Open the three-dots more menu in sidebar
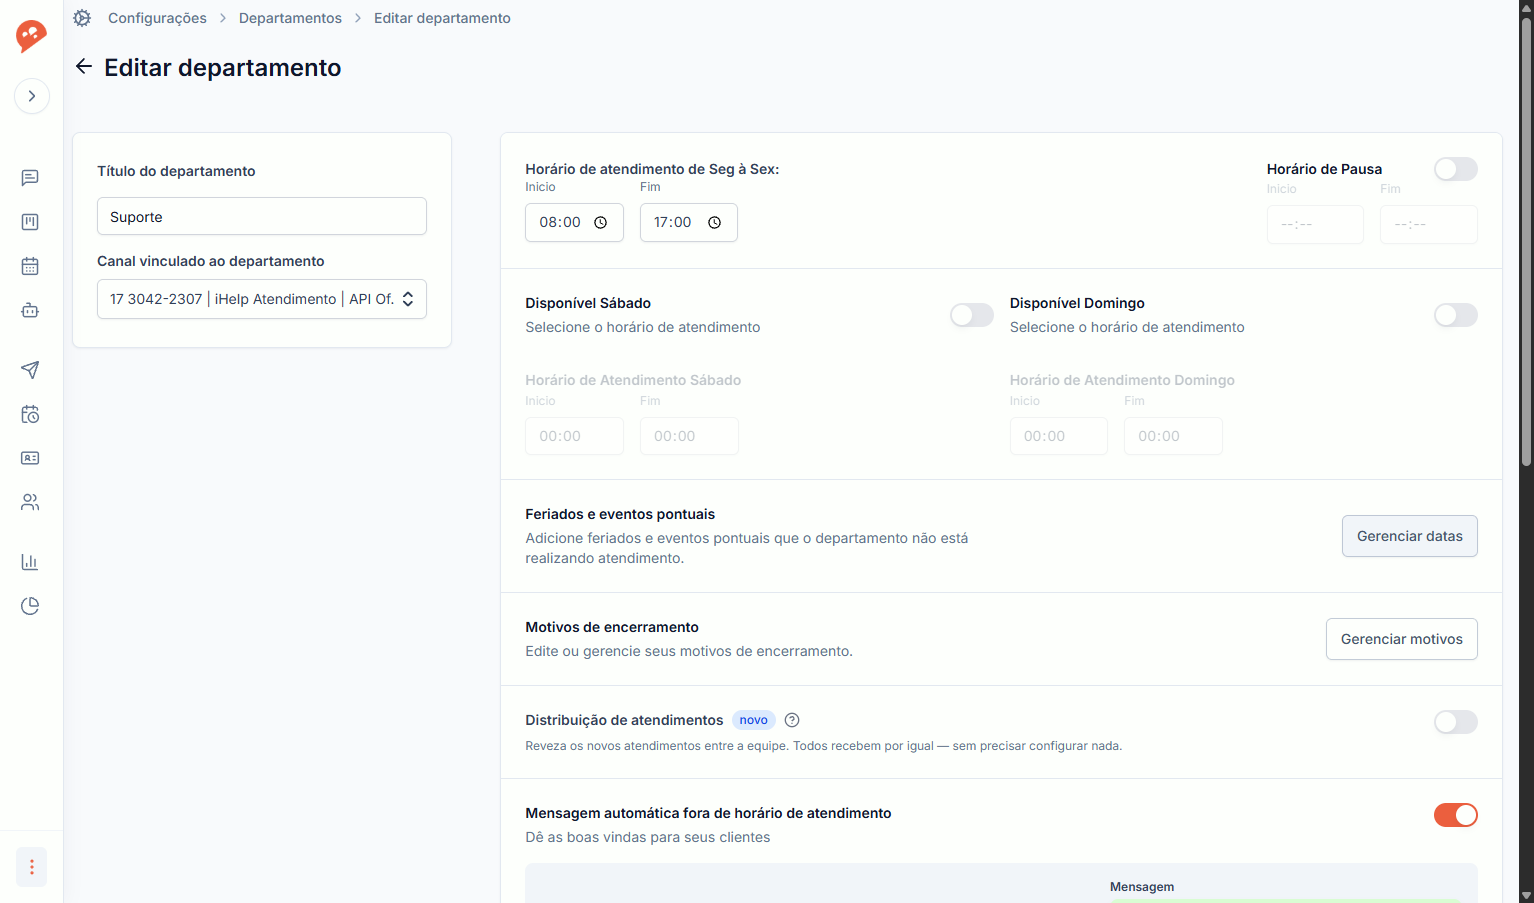 tap(32, 867)
